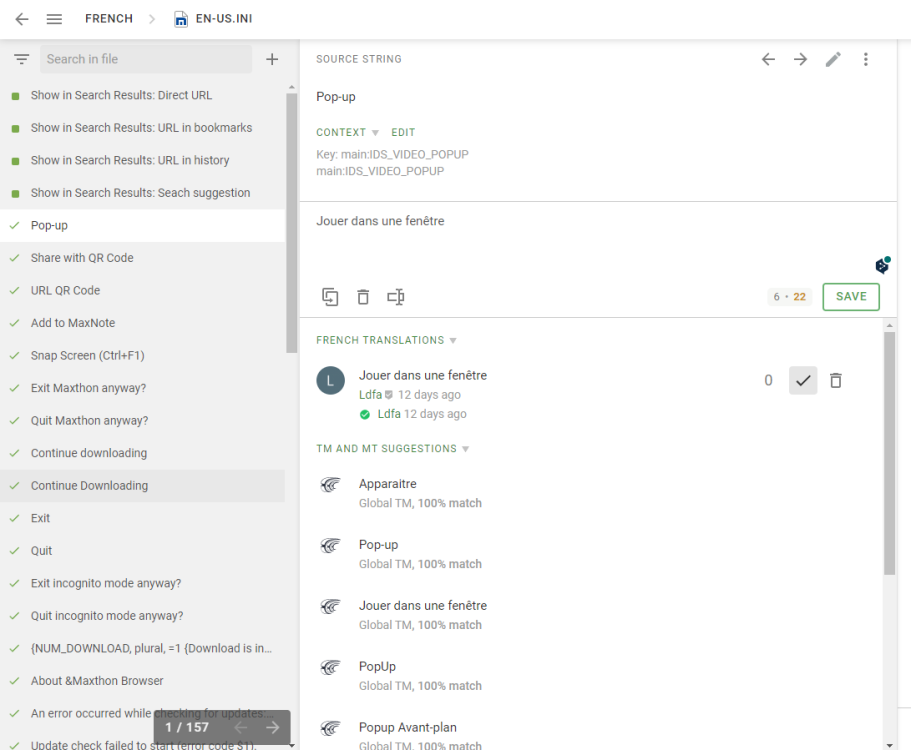Click the FRENCH breadcrumb
911x750 pixels.
109,19
